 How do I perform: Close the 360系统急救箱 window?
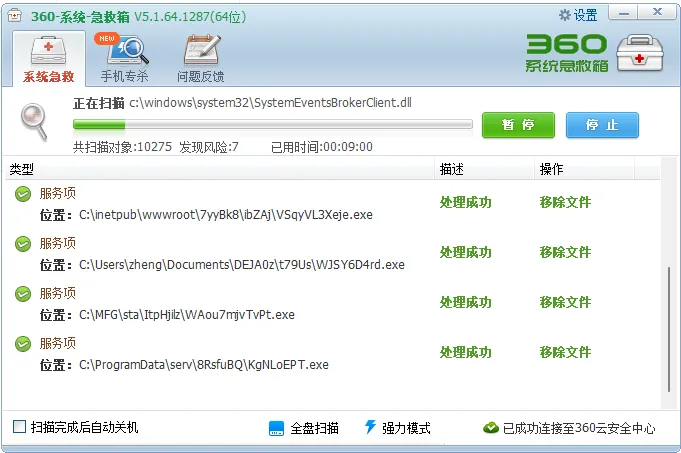(x=658, y=13)
